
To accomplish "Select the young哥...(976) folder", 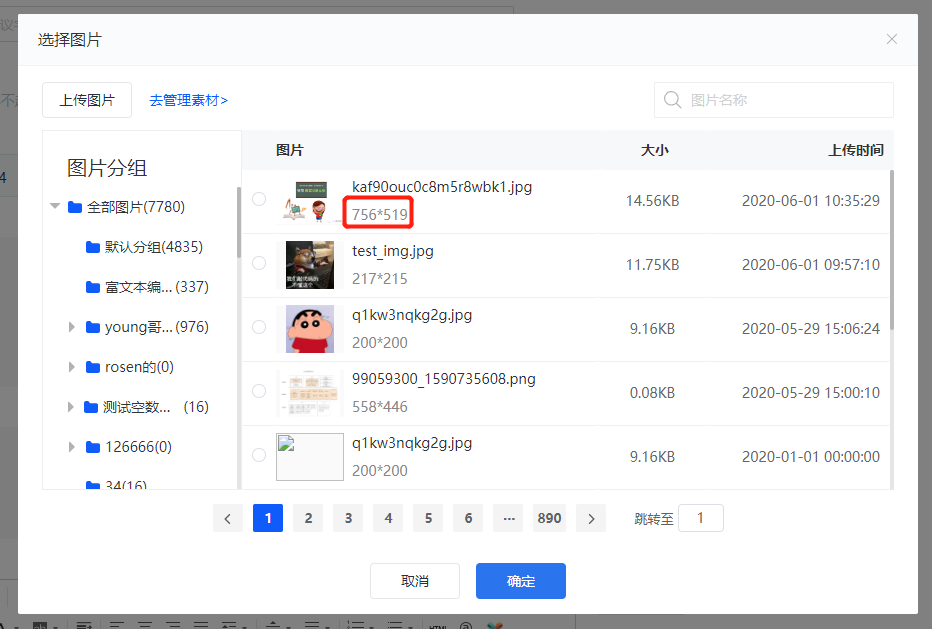I will tap(156, 327).
